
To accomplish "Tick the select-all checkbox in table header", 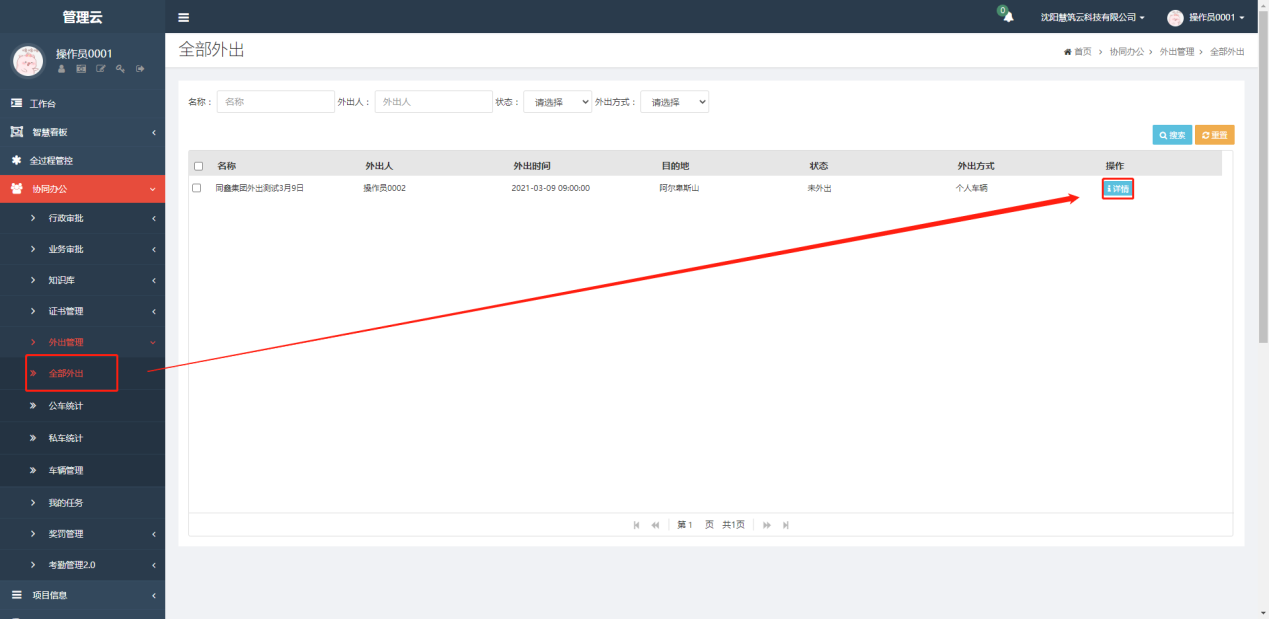I will pos(198,166).
